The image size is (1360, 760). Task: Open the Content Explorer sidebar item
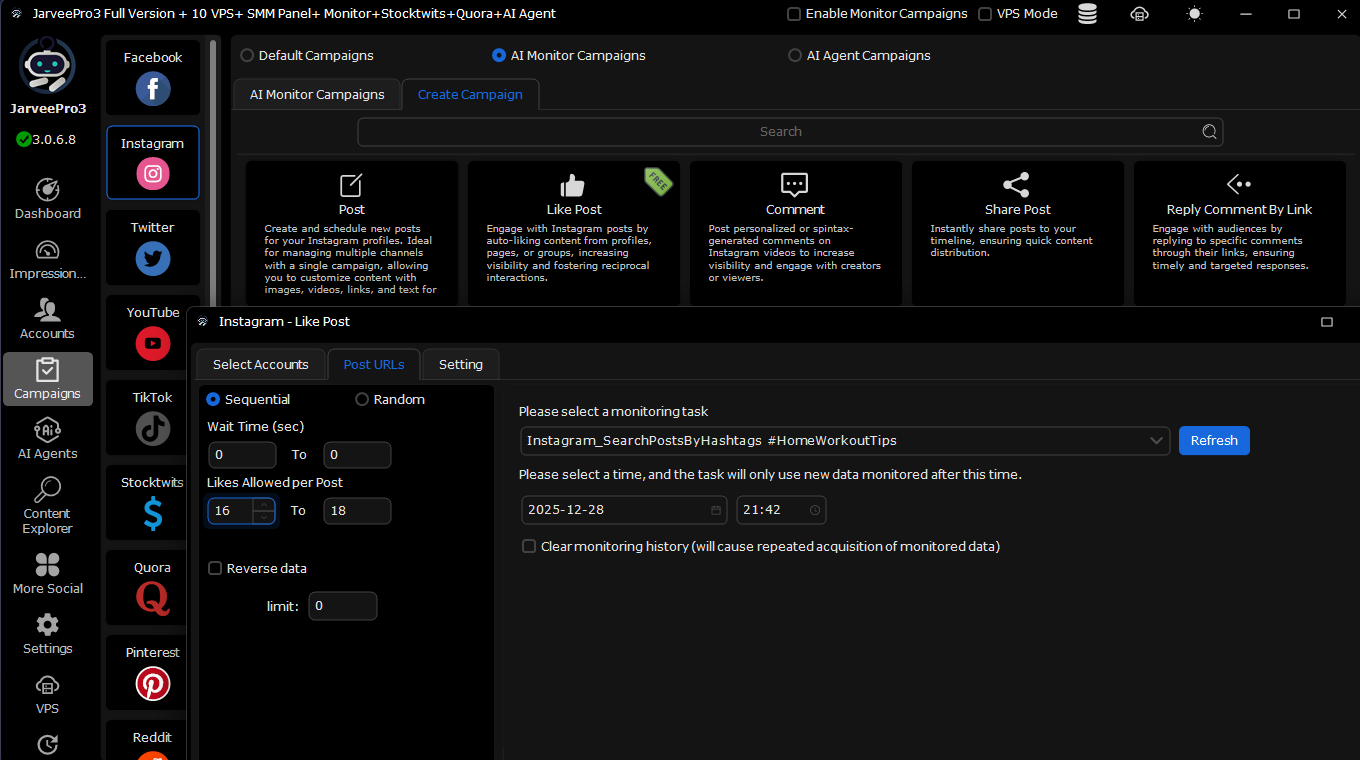click(x=47, y=505)
